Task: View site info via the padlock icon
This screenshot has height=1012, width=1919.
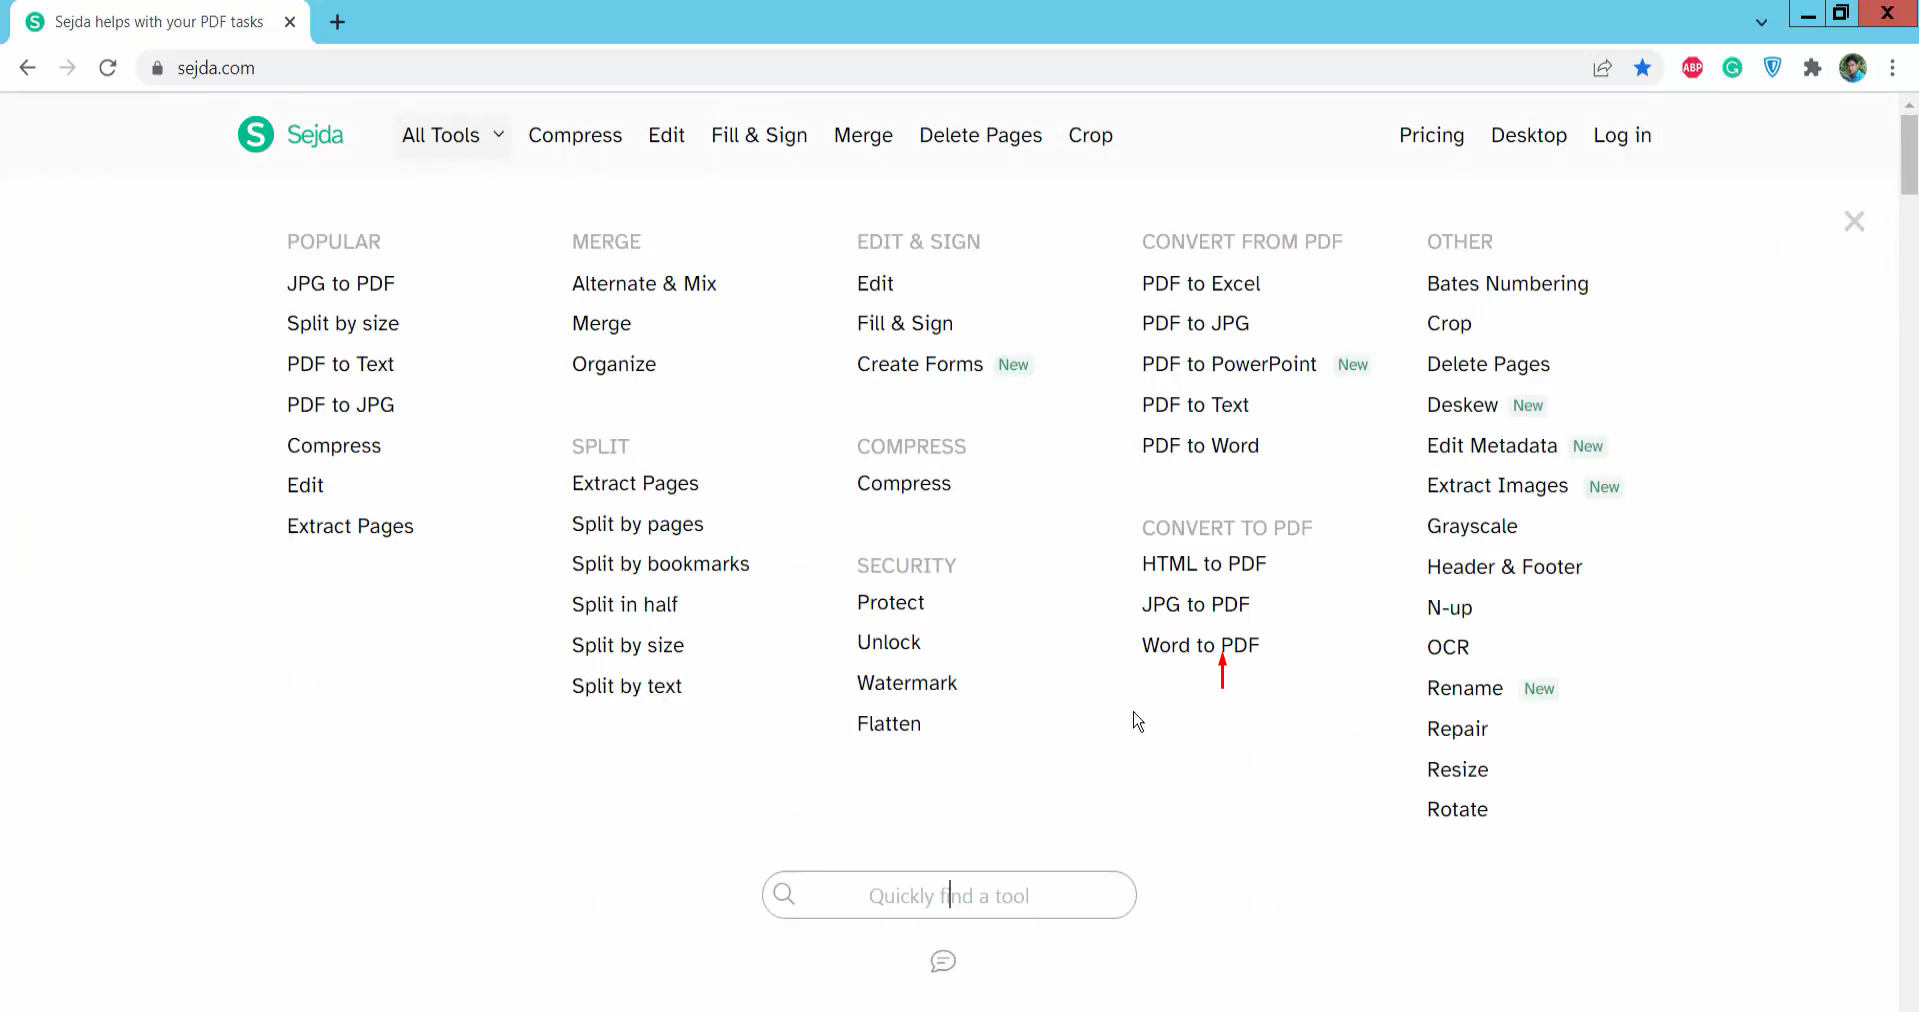Action: [x=157, y=68]
